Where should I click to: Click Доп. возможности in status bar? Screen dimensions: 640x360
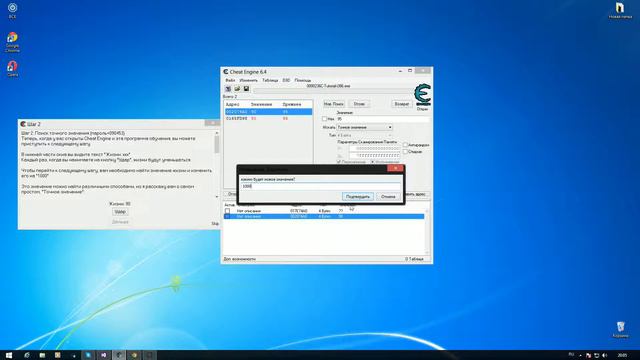click(240, 259)
